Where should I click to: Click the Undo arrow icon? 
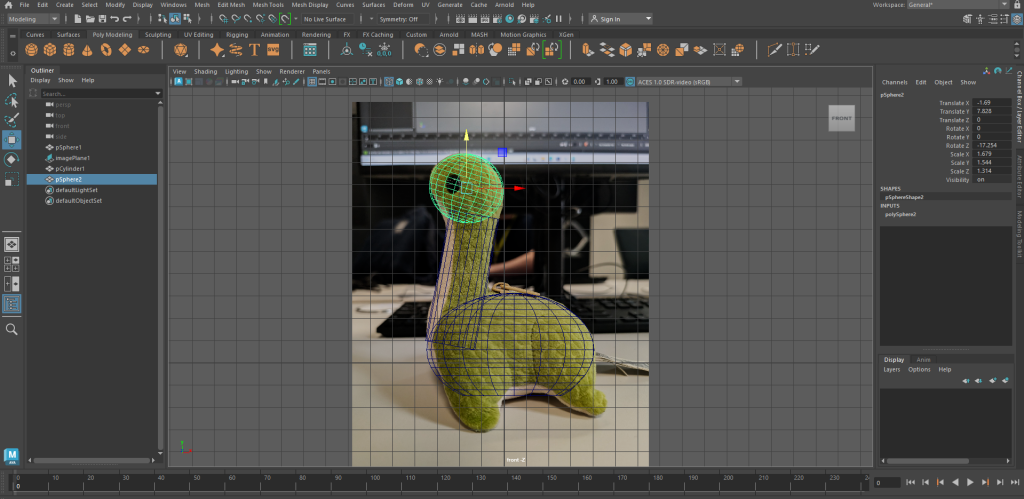click(x=115, y=19)
